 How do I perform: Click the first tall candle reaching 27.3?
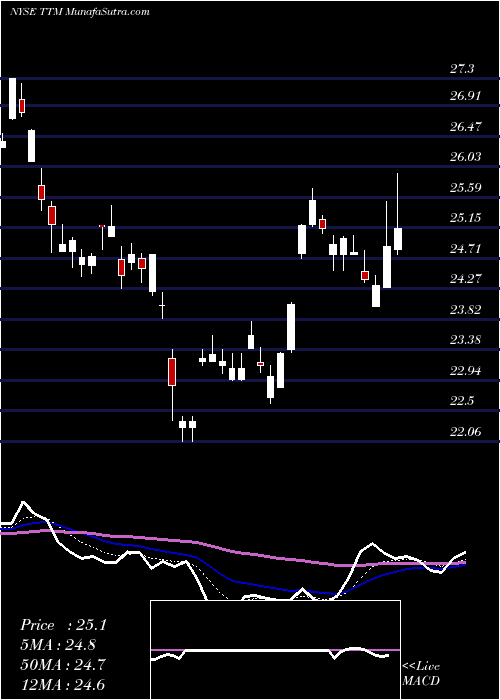12,99
